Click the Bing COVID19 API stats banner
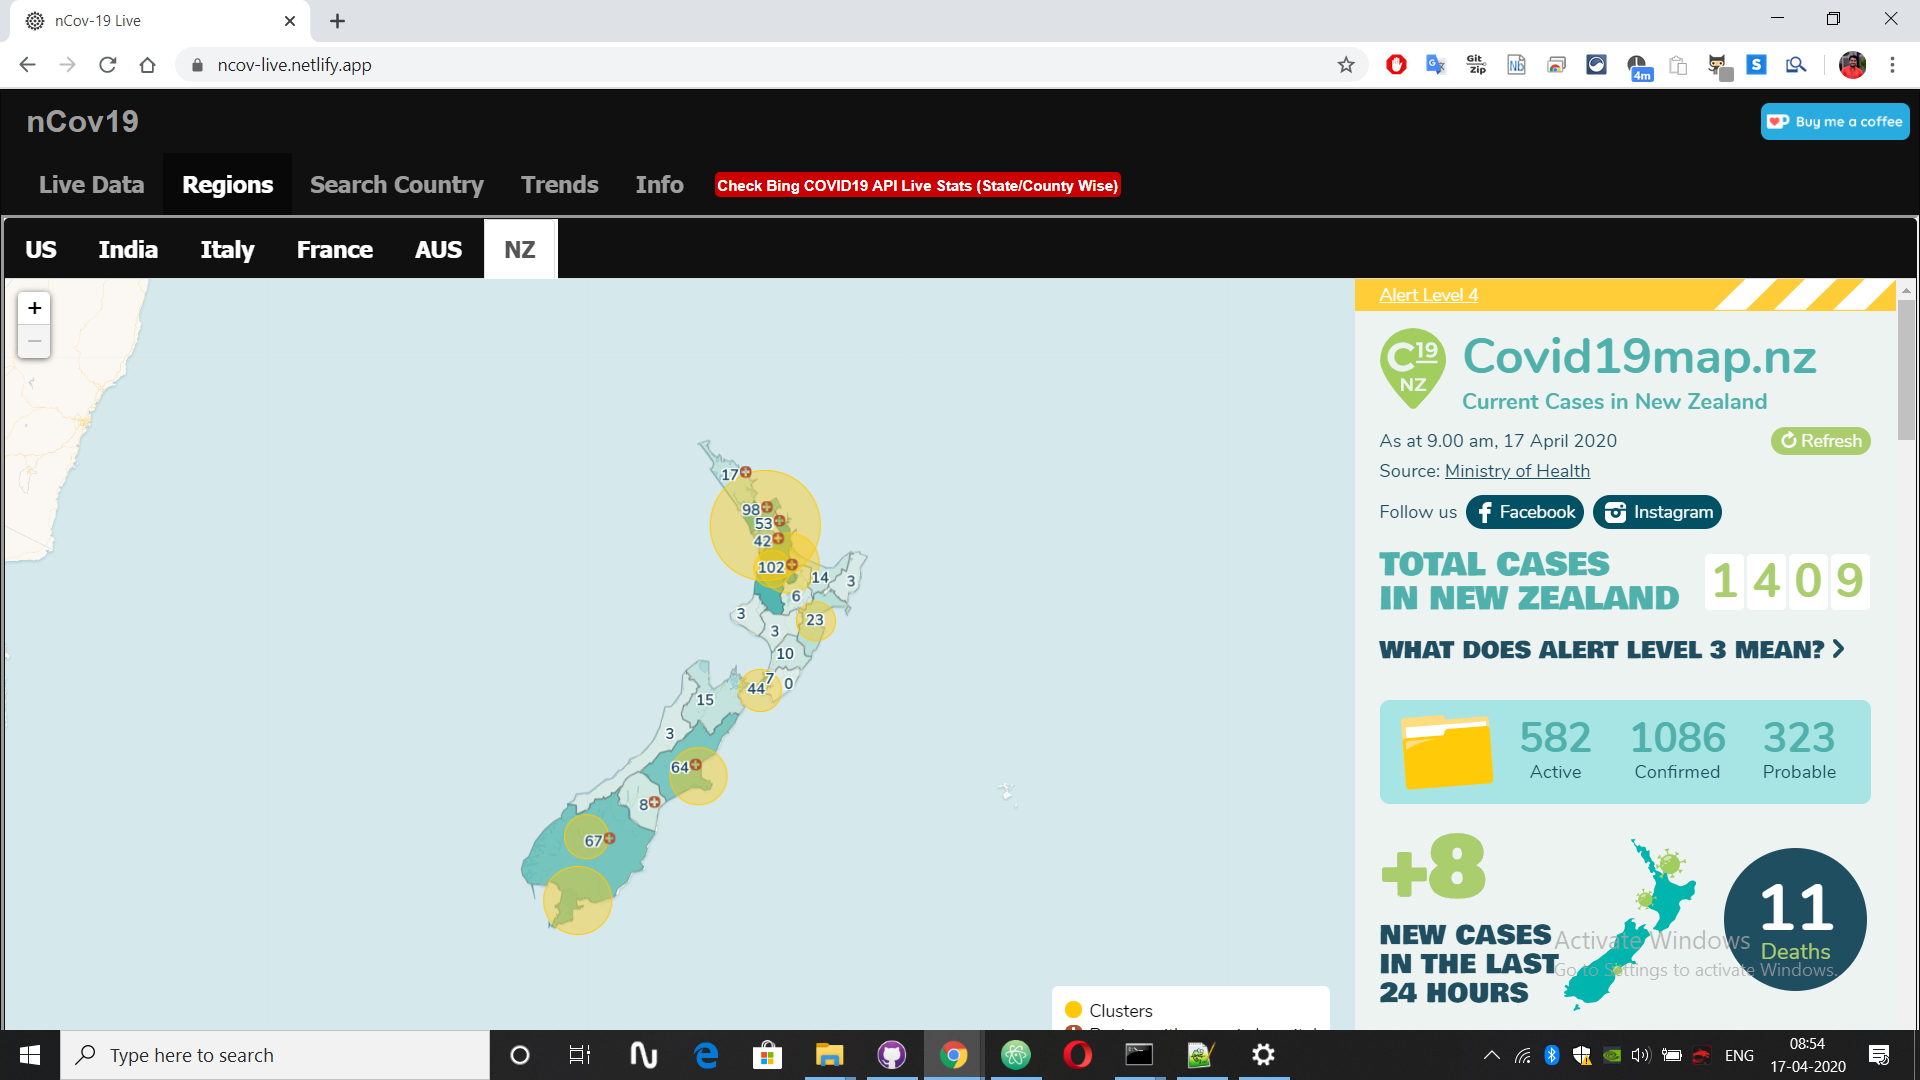 point(917,186)
